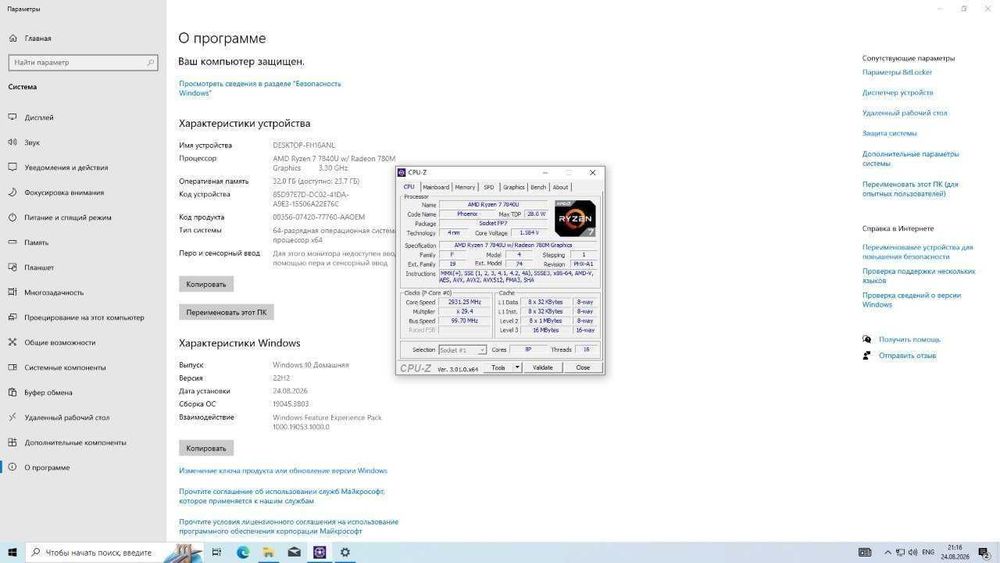
Task: Open the touch keyboard tray icon
Action: (x=865, y=552)
